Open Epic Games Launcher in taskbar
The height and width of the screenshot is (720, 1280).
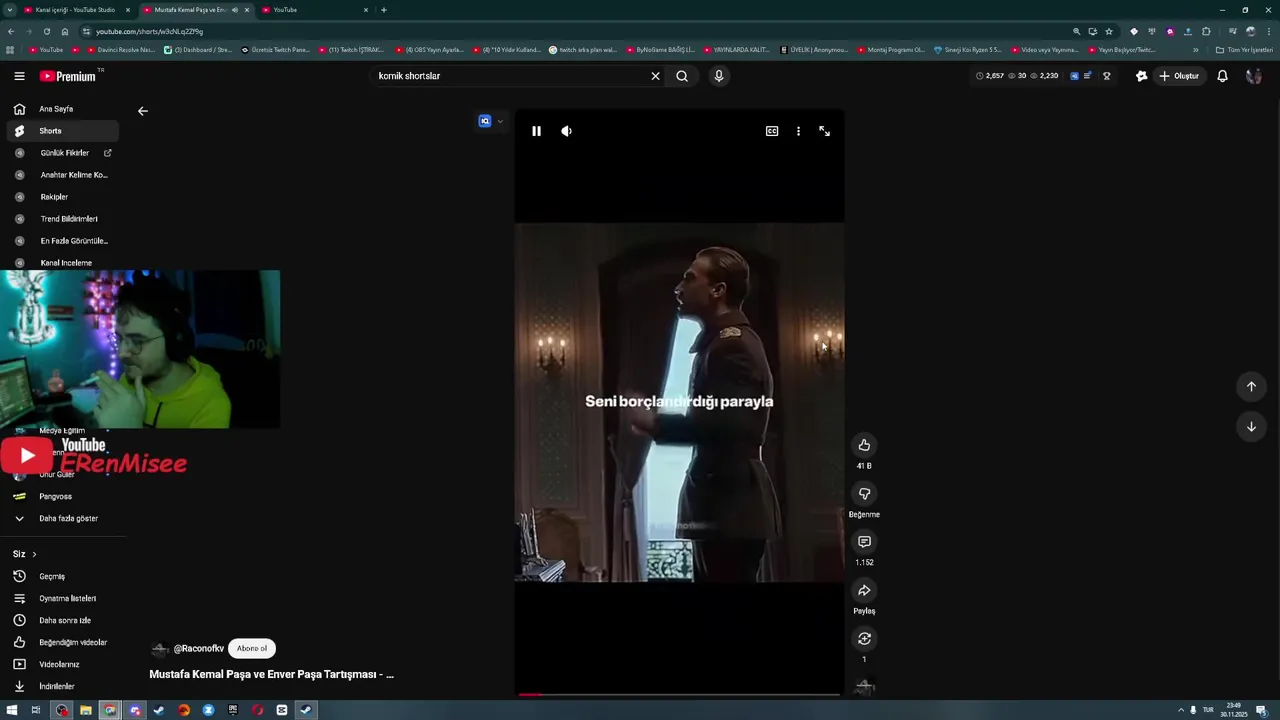(x=233, y=710)
